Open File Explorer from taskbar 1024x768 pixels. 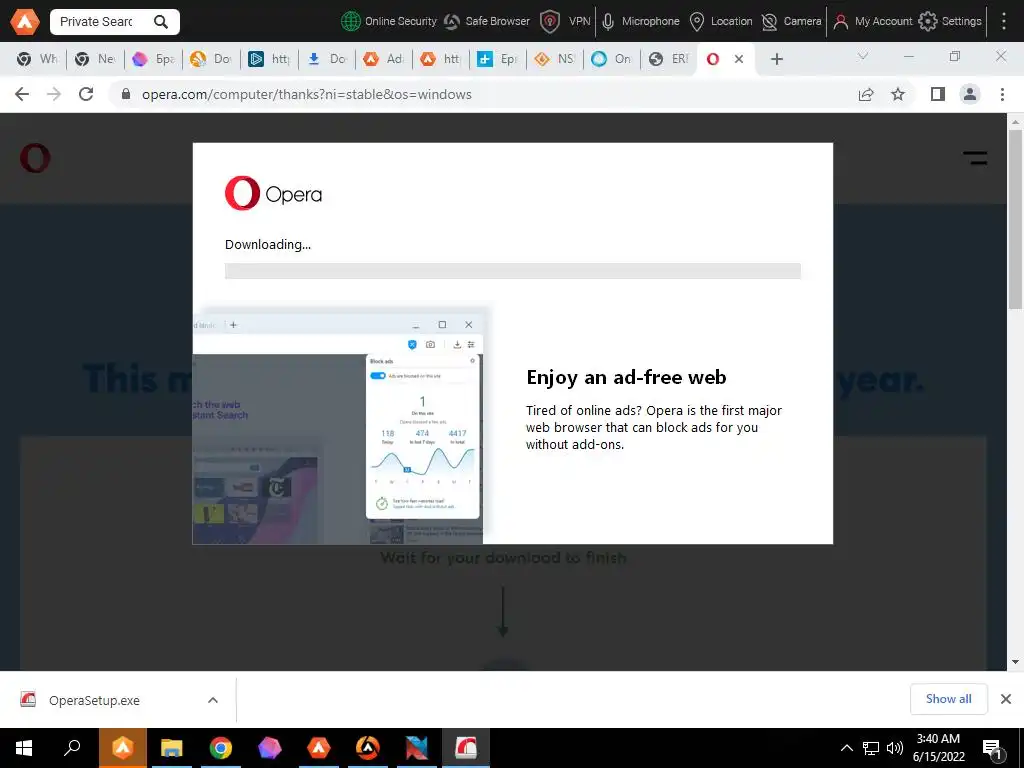click(x=172, y=748)
